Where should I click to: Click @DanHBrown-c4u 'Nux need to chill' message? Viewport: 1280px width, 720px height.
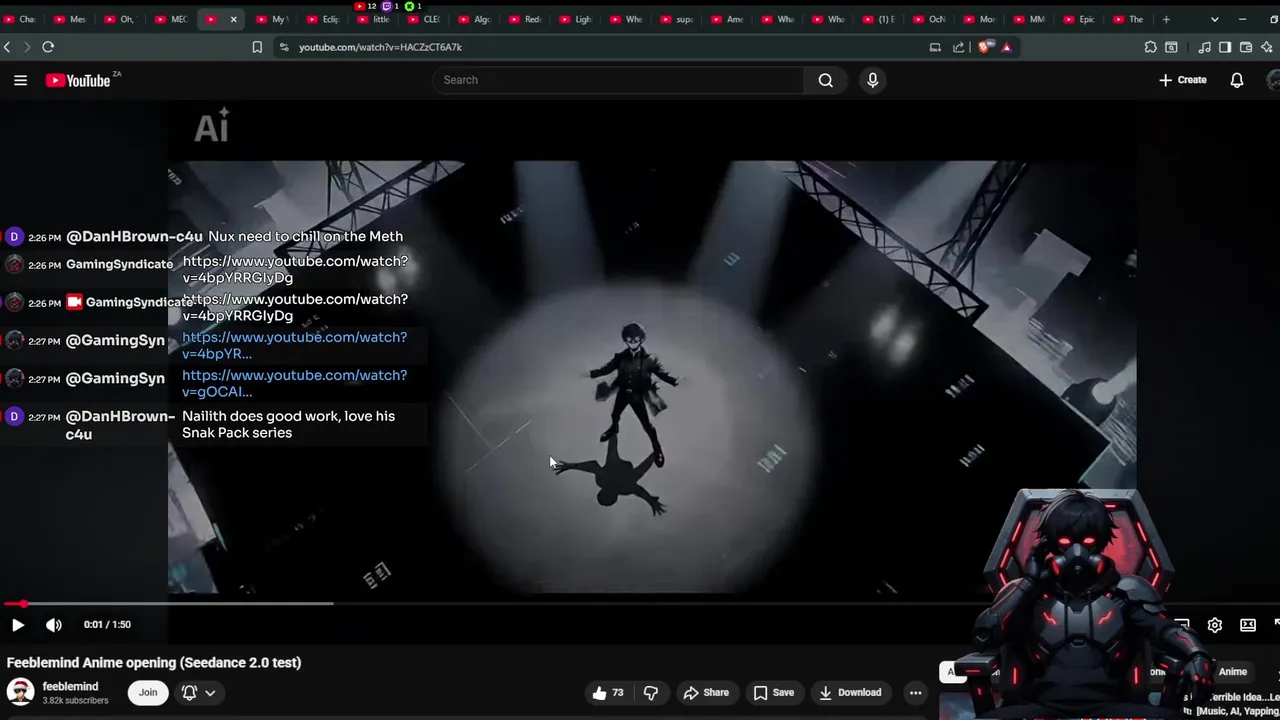[x=305, y=236]
